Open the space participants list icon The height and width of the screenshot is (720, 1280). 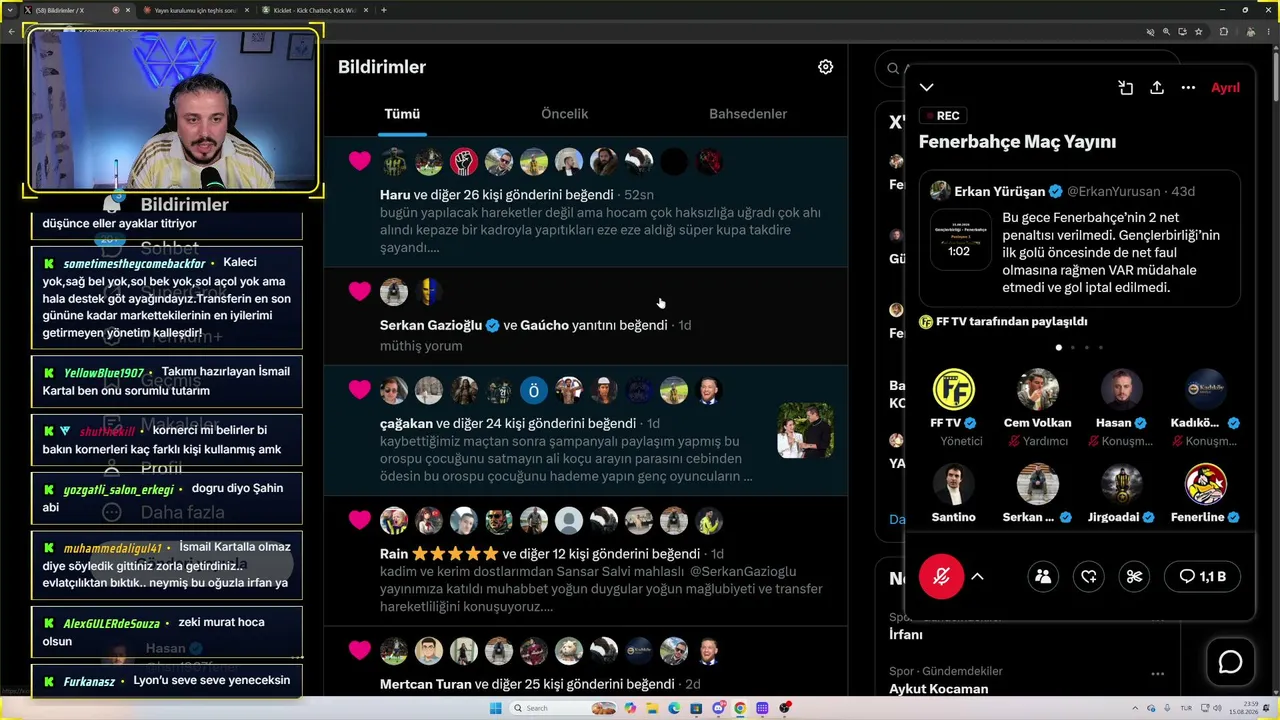[x=1043, y=576]
